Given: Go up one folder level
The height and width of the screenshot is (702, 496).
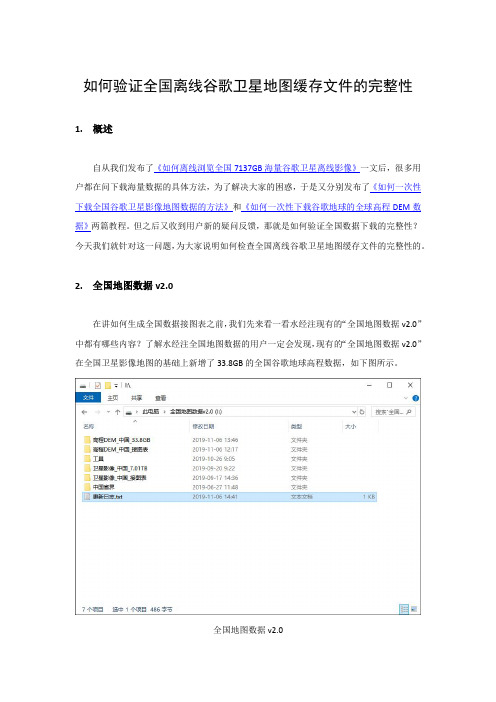Looking at the screenshot, I should click(117, 411).
